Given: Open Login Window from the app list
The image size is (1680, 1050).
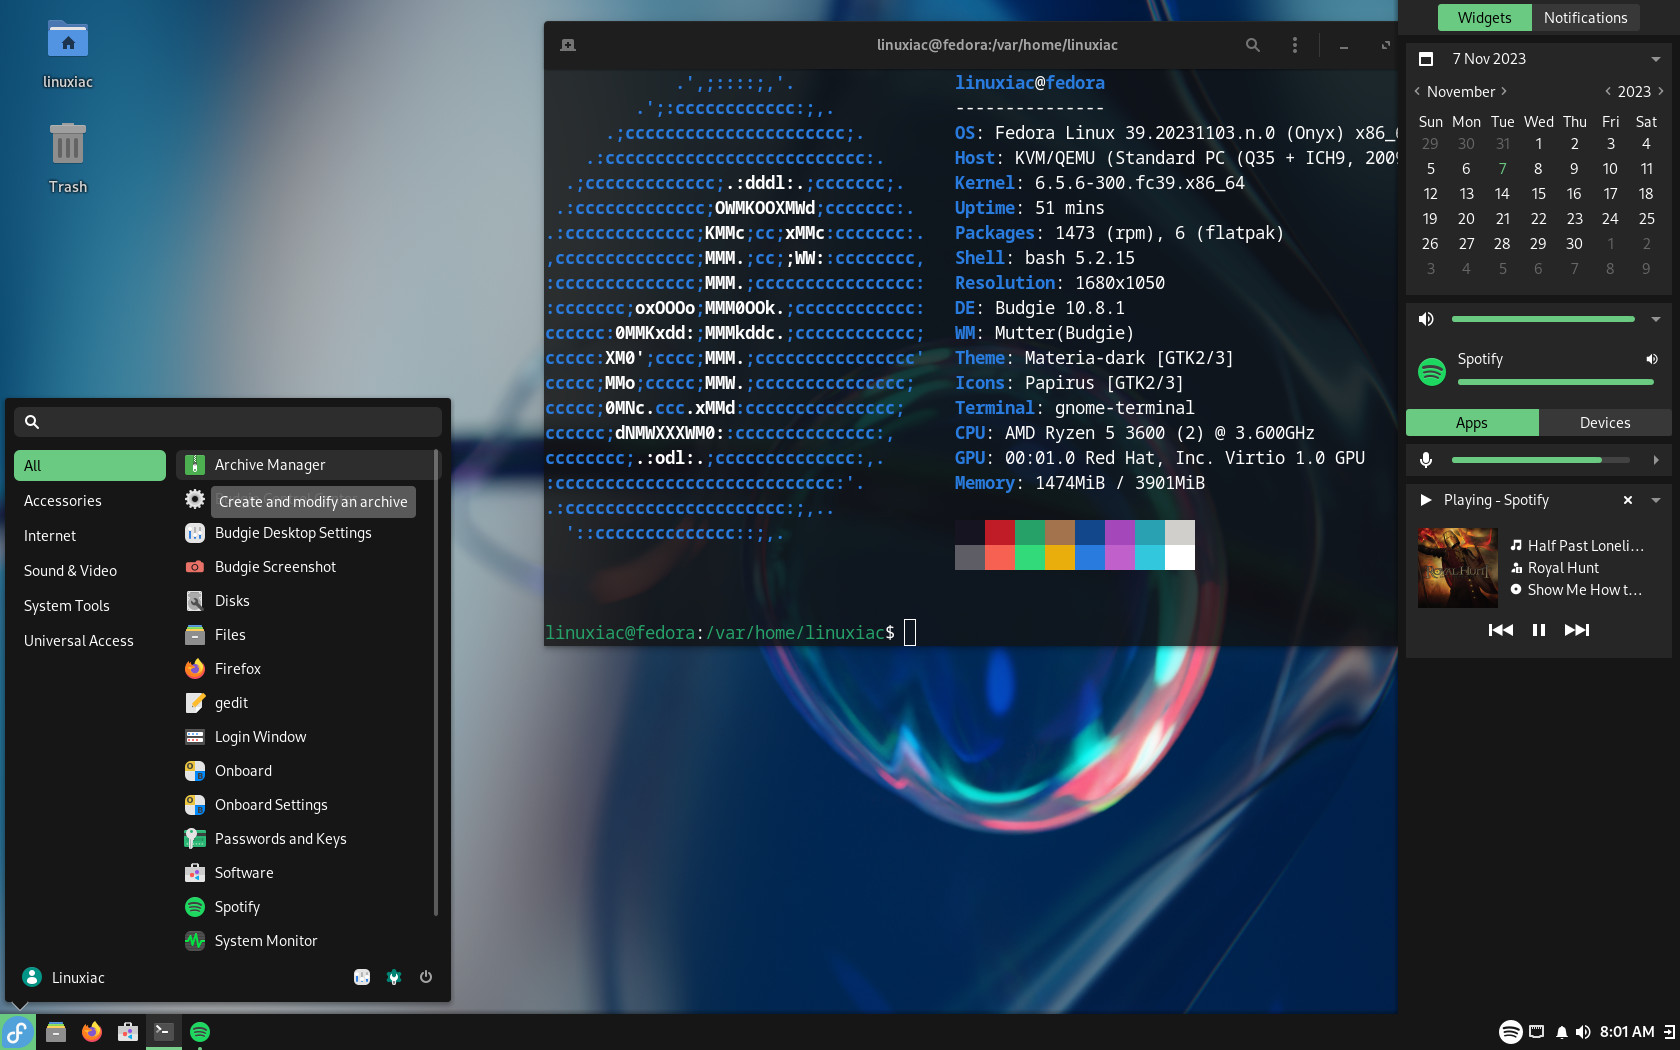Looking at the screenshot, I should (305, 737).
